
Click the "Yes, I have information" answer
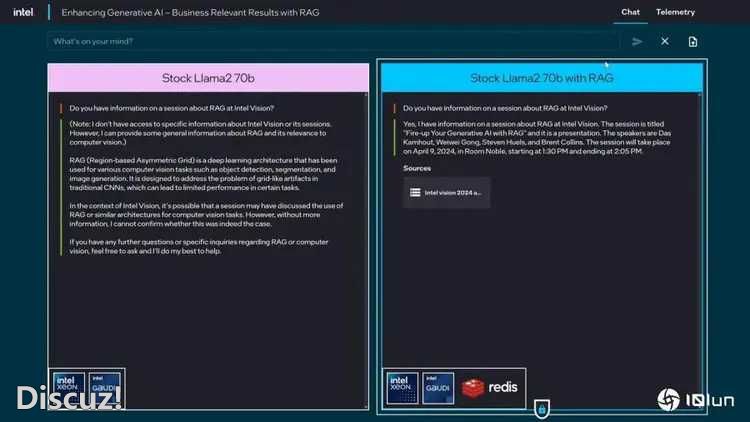pyautogui.click(x=537, y=137)
